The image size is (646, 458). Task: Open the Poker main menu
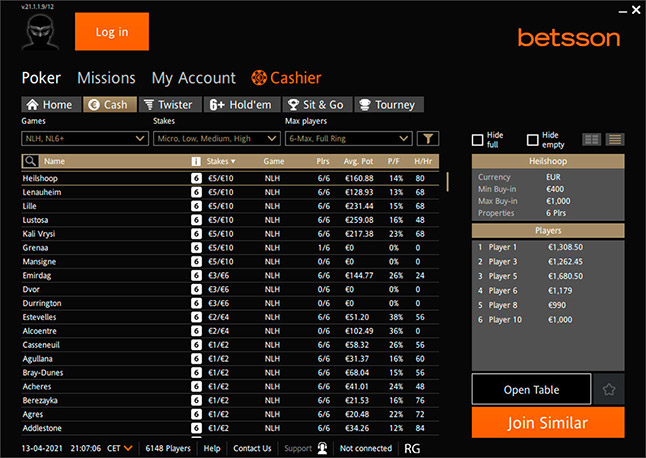pos(41,78)
